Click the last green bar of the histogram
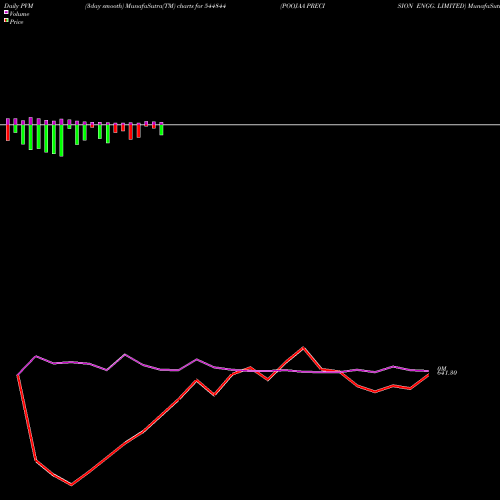 tap(161, 130)
